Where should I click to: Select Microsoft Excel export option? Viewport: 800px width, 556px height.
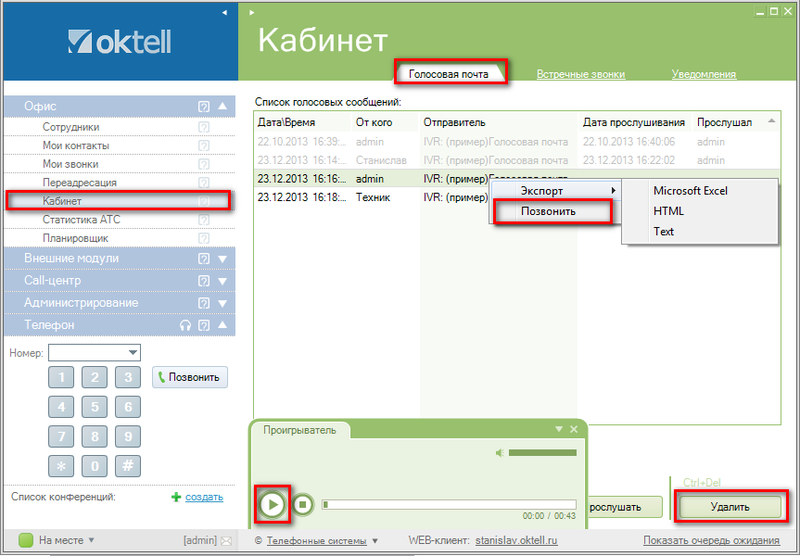coord(690,191)
